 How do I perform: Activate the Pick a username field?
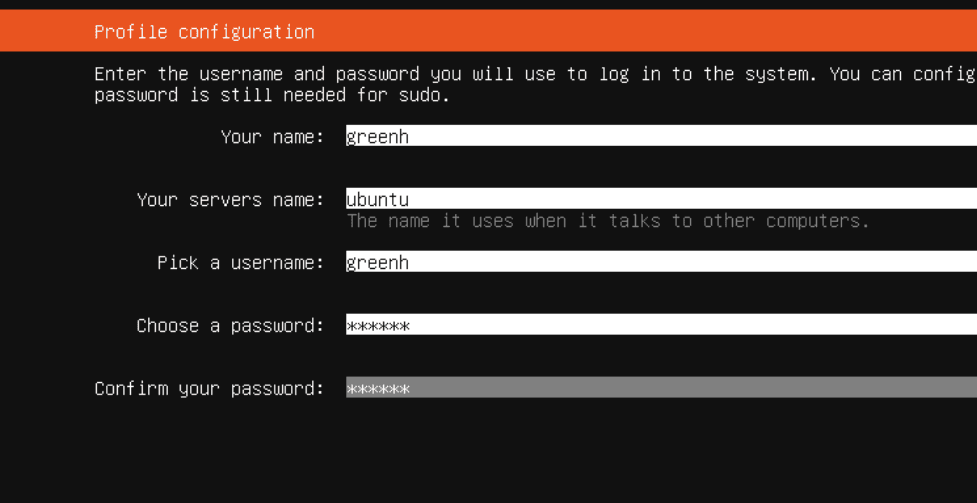point(661,261)
